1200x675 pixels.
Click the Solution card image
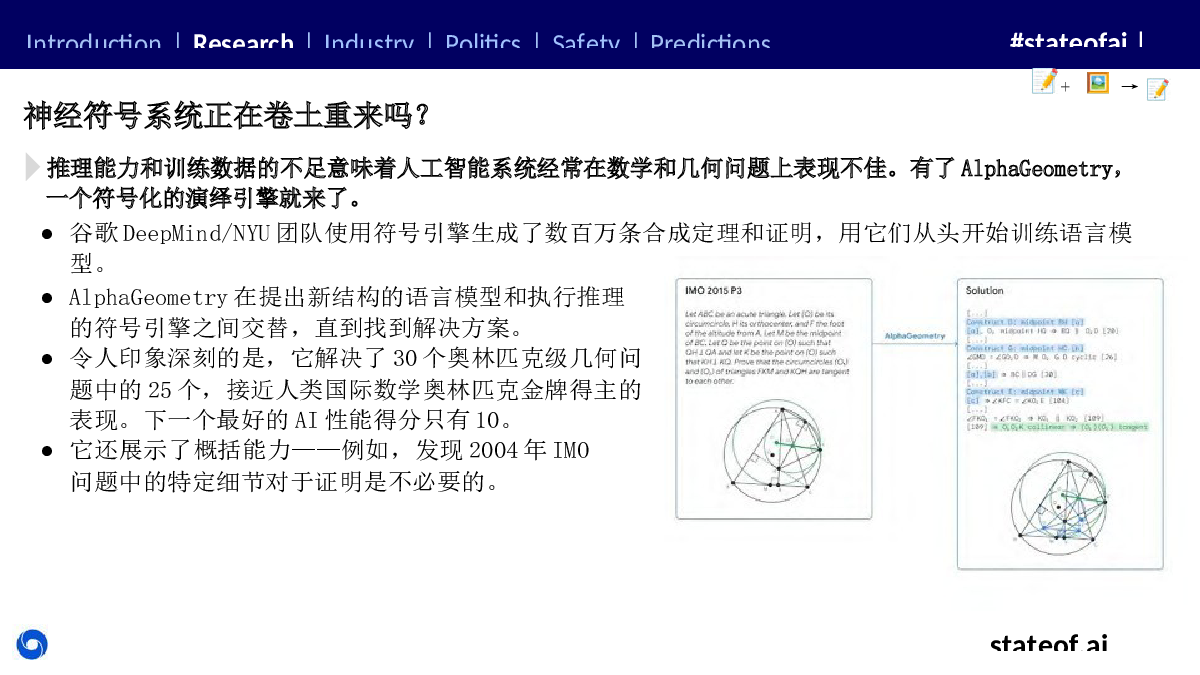(1060, 424)
